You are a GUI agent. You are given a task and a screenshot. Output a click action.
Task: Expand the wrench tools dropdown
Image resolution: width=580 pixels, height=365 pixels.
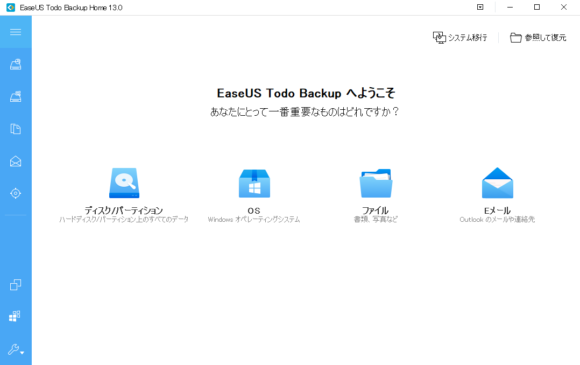coord(16,349)
